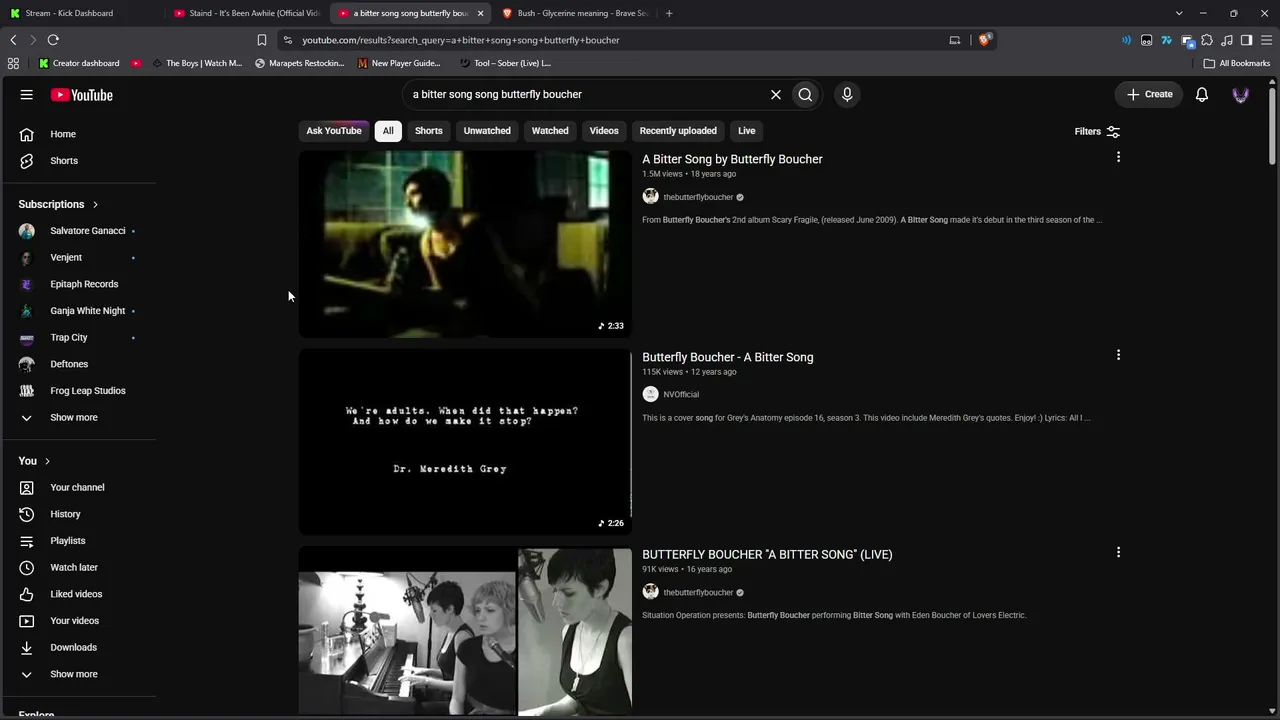This screenshot has width=1280, height=720.
Task: Open the Creator dashboard bookmark
Action: point(78,63)
